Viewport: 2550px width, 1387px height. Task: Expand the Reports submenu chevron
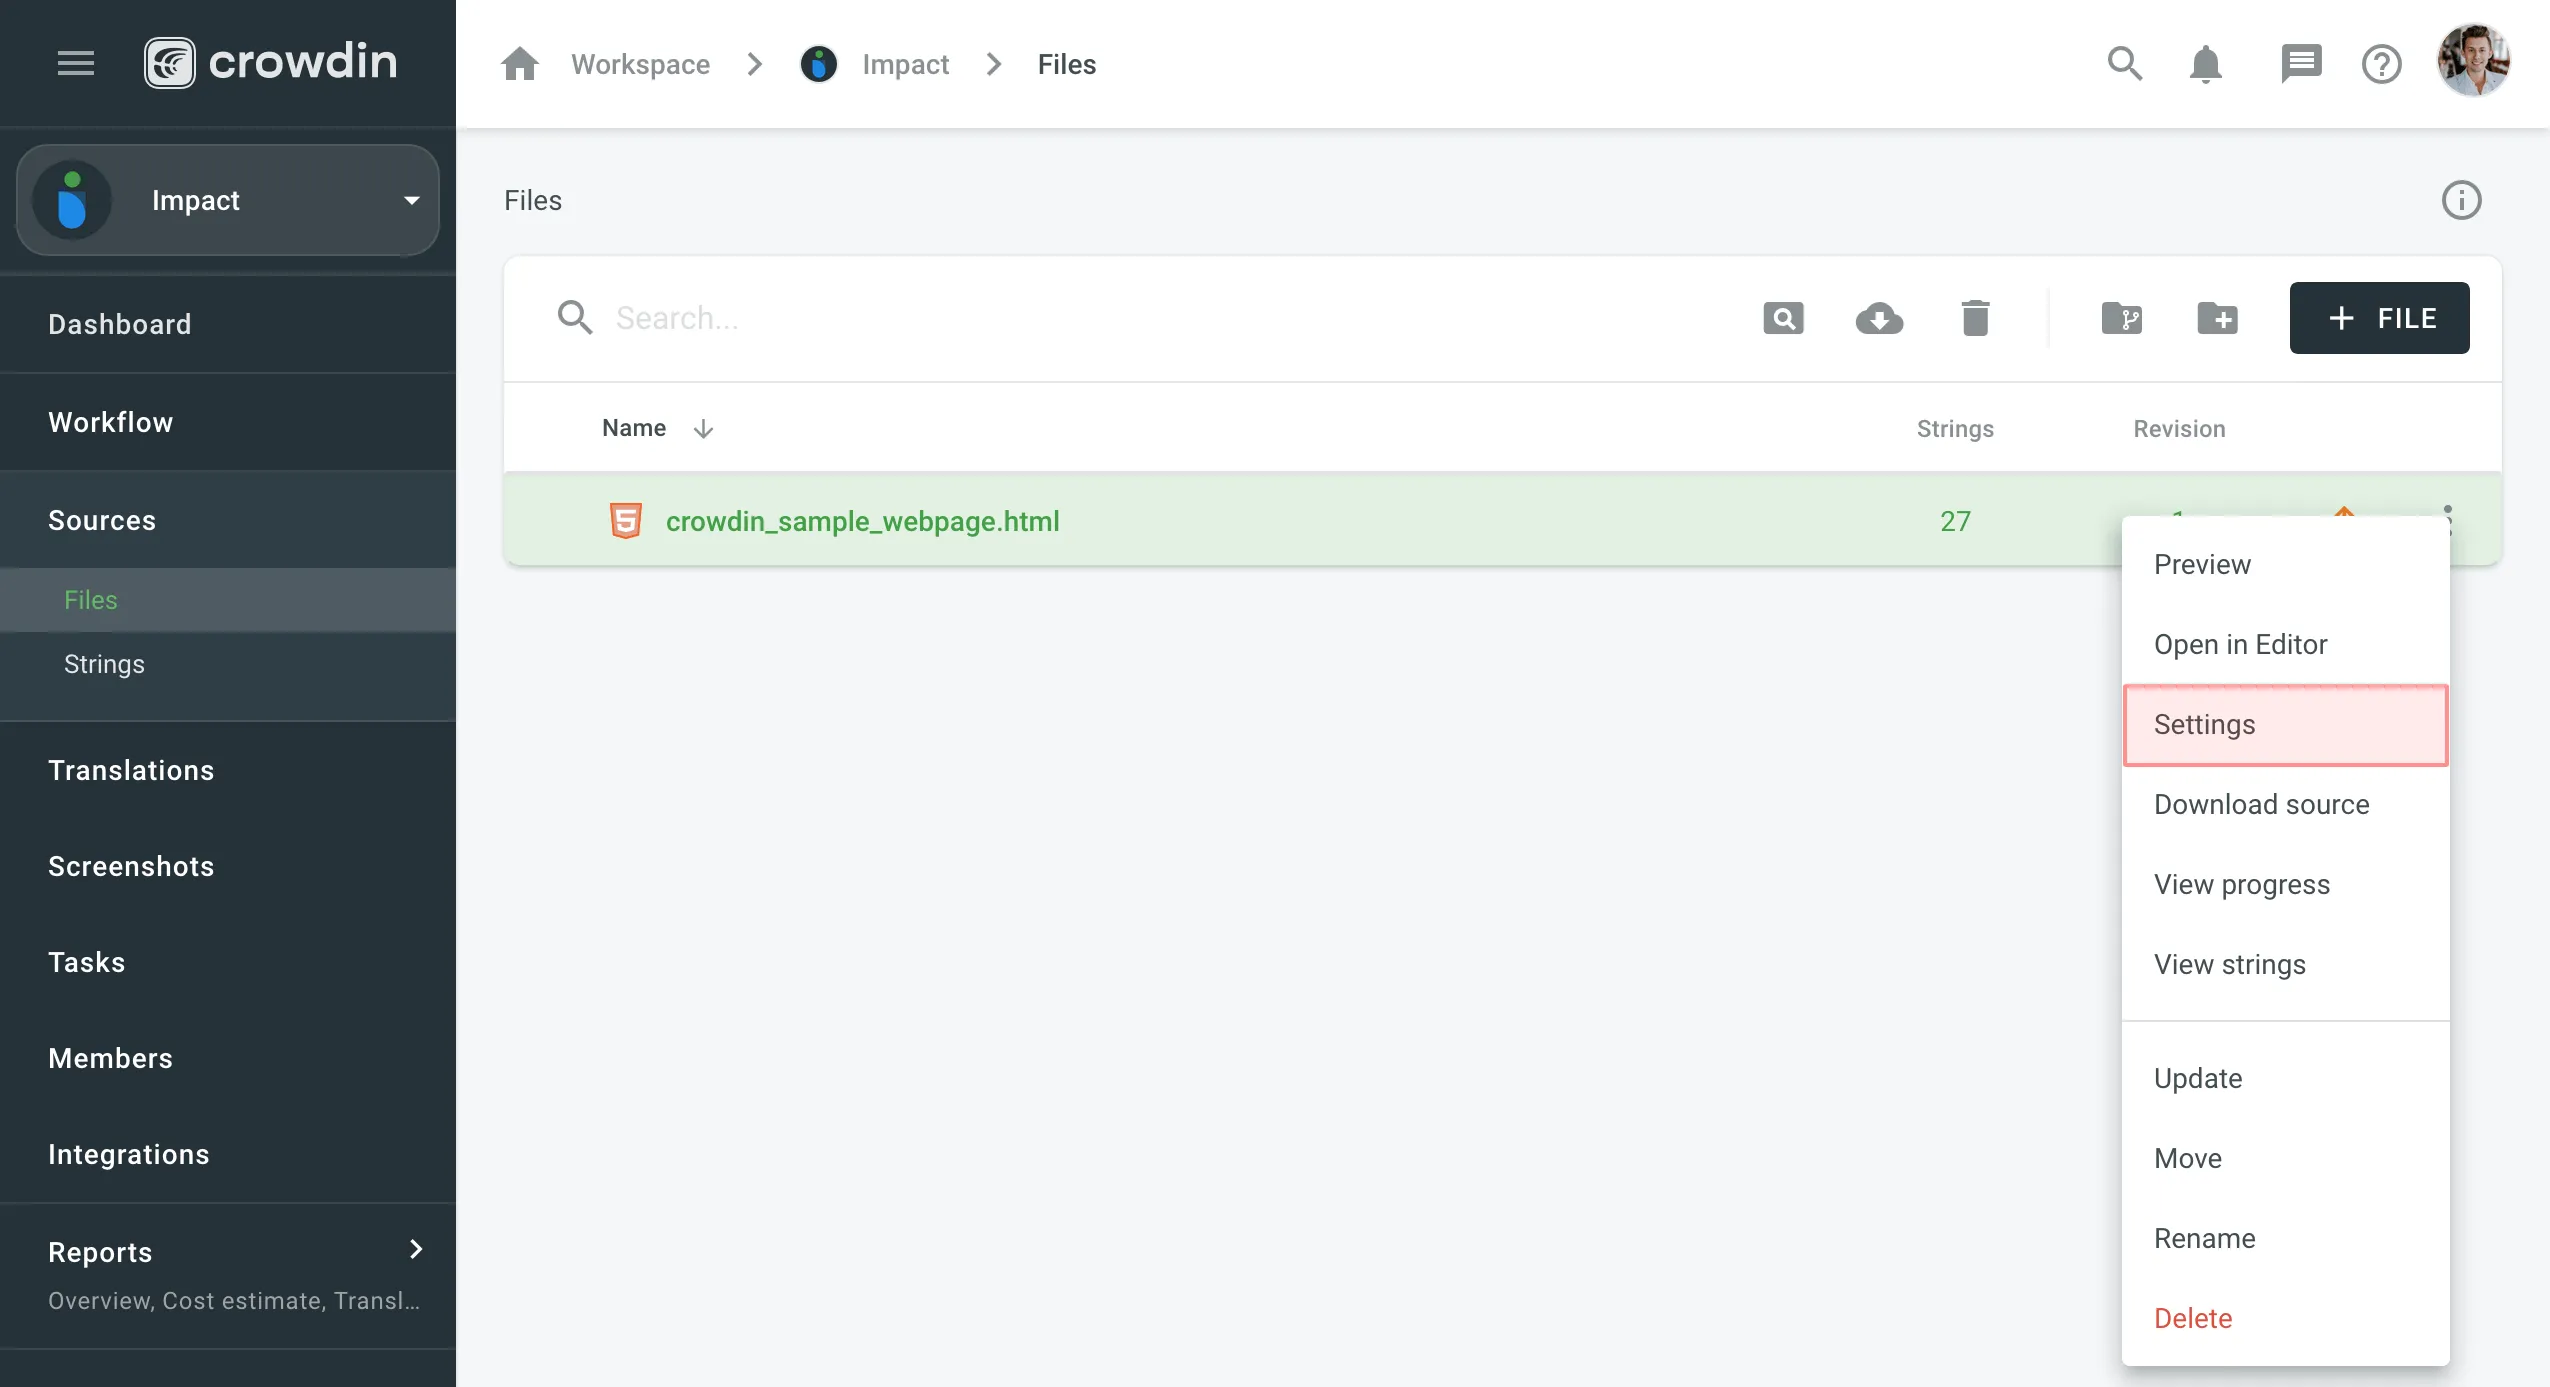[x=416, y=1249]
